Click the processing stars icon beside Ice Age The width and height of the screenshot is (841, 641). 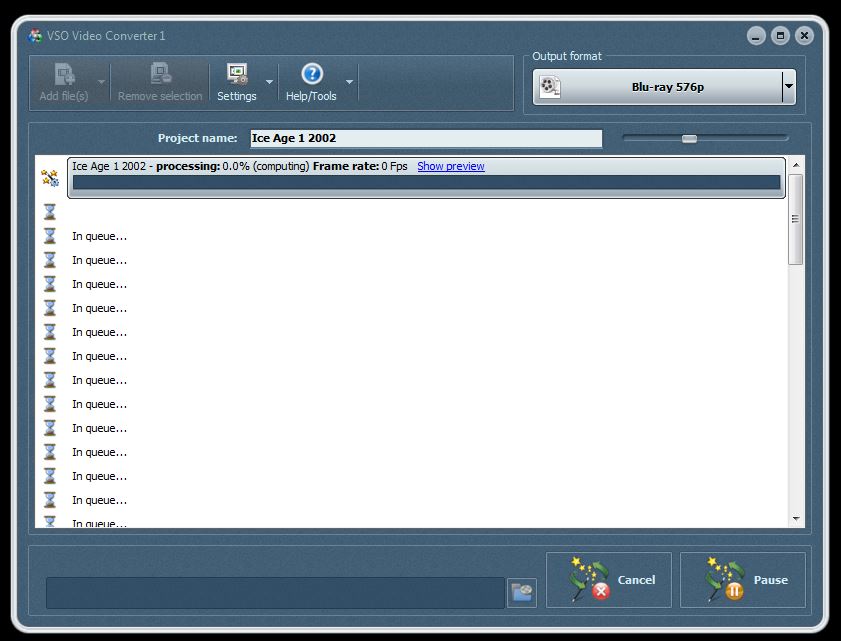click(50, 178)
